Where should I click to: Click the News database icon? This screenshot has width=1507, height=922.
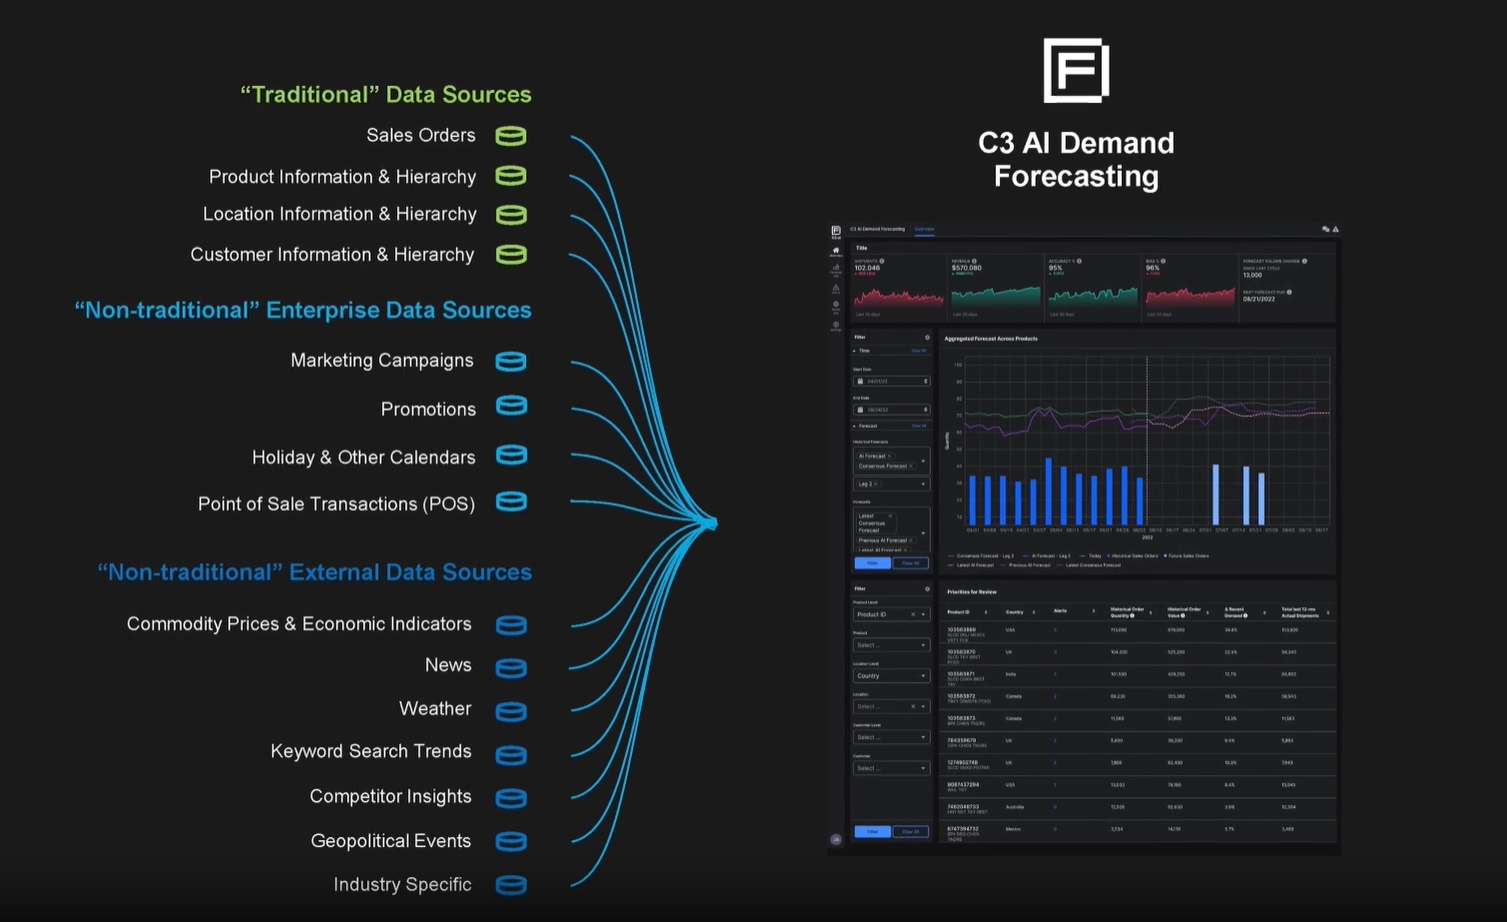(x=511, y=667)
